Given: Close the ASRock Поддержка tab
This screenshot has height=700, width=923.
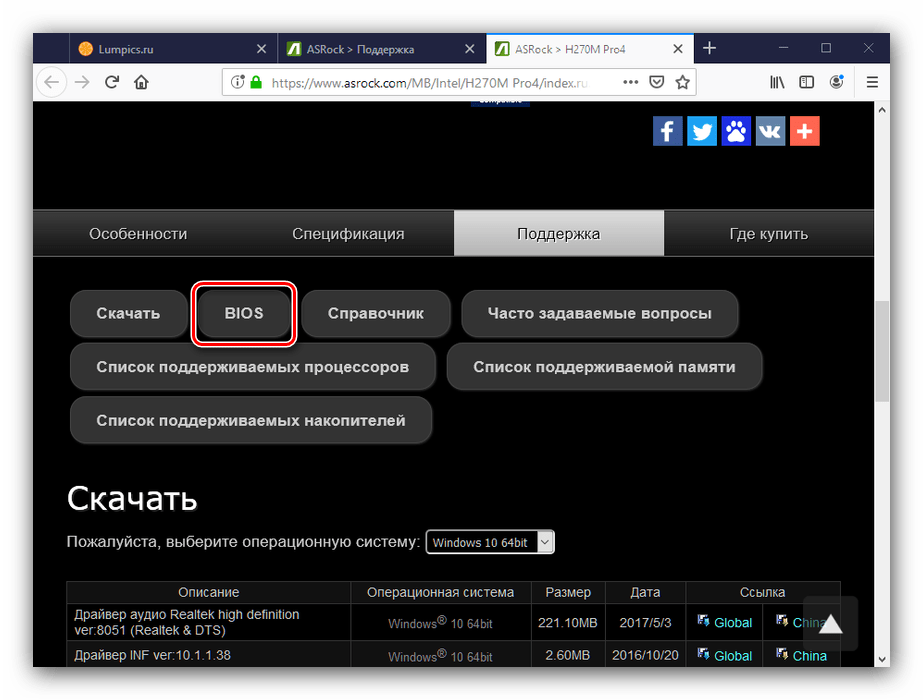Looking at the screenshot, I should point(469,49).
